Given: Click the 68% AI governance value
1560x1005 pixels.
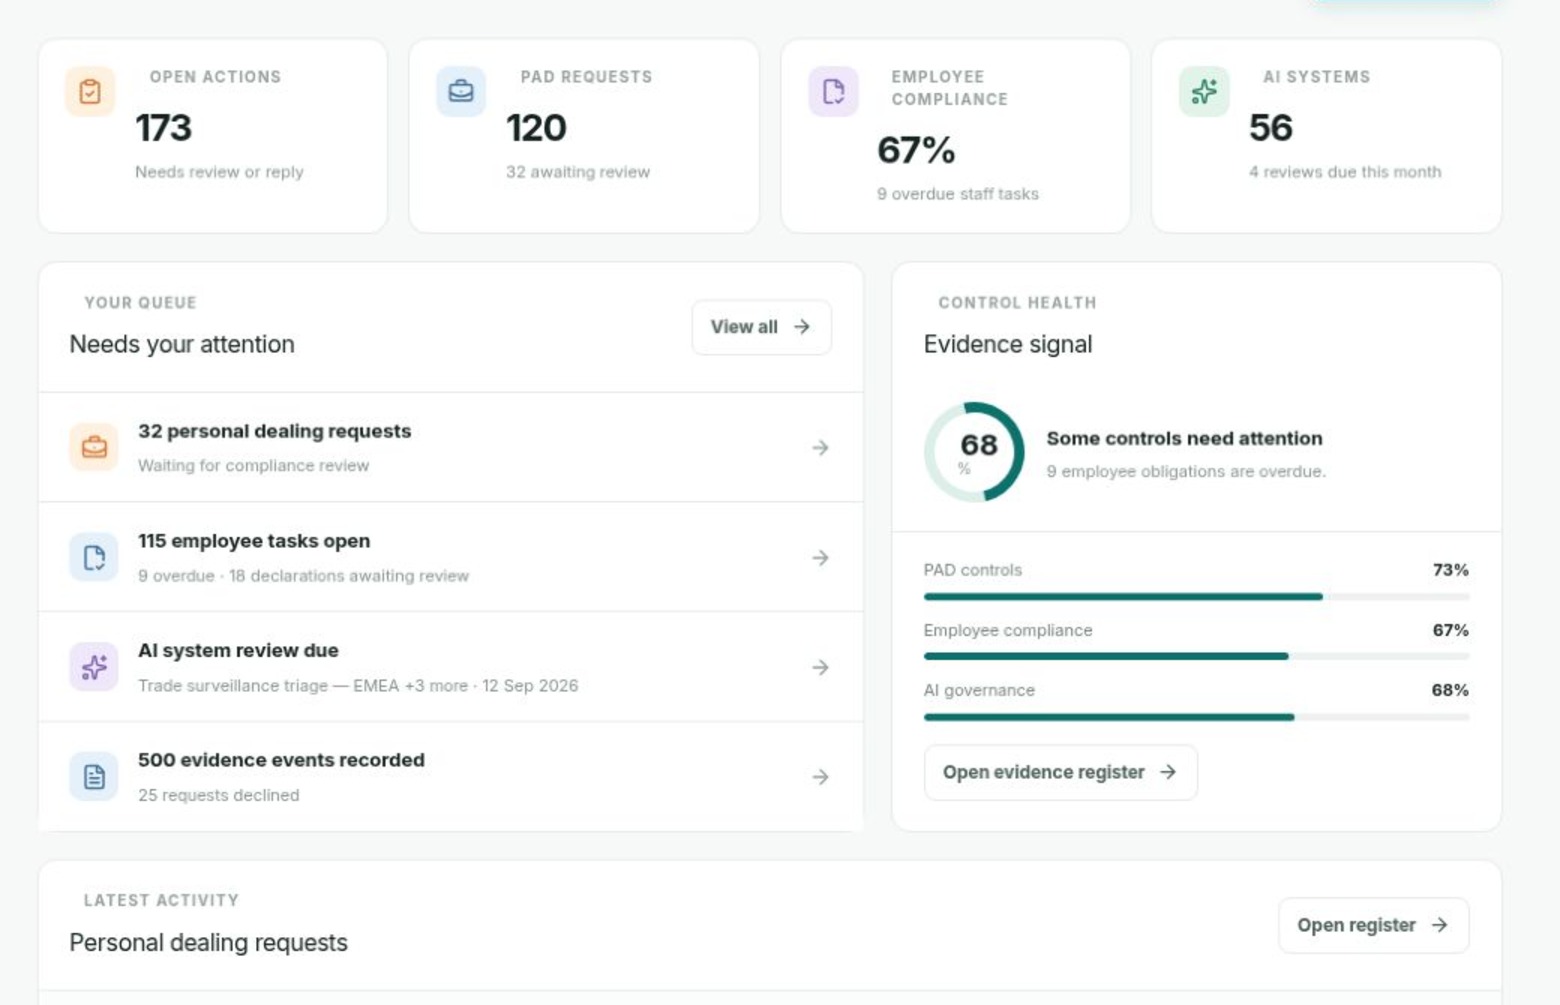Looking at the screenshot, I should pos(1450,690).
